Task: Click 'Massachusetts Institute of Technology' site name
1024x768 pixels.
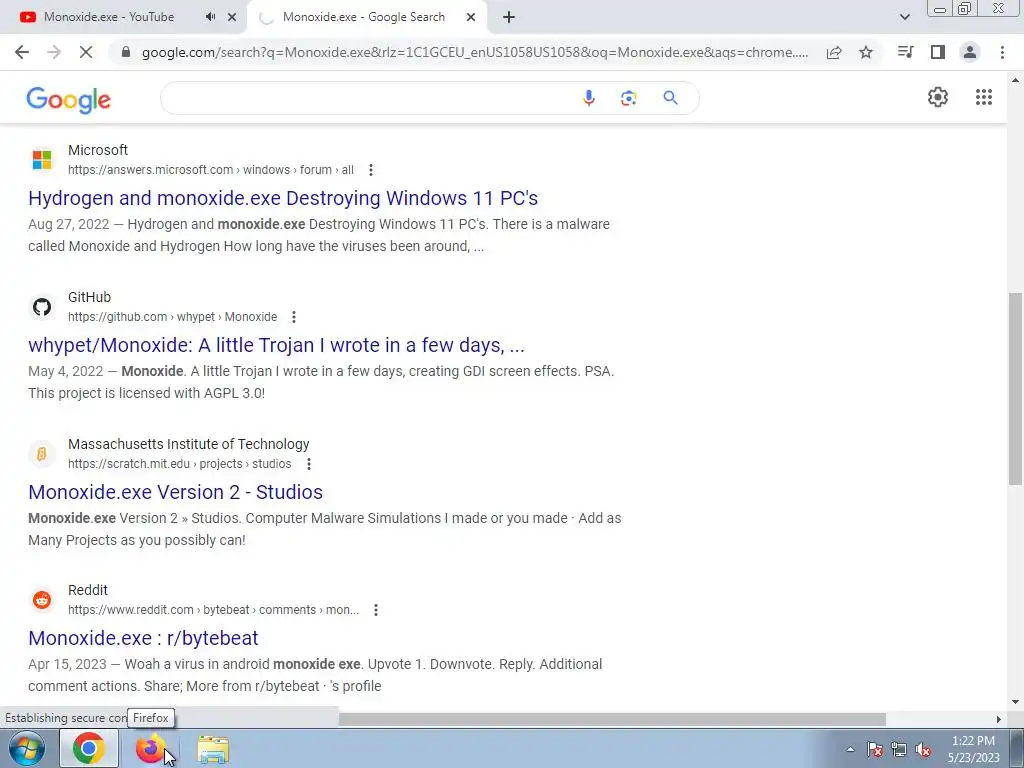Action: click(189, 444)
